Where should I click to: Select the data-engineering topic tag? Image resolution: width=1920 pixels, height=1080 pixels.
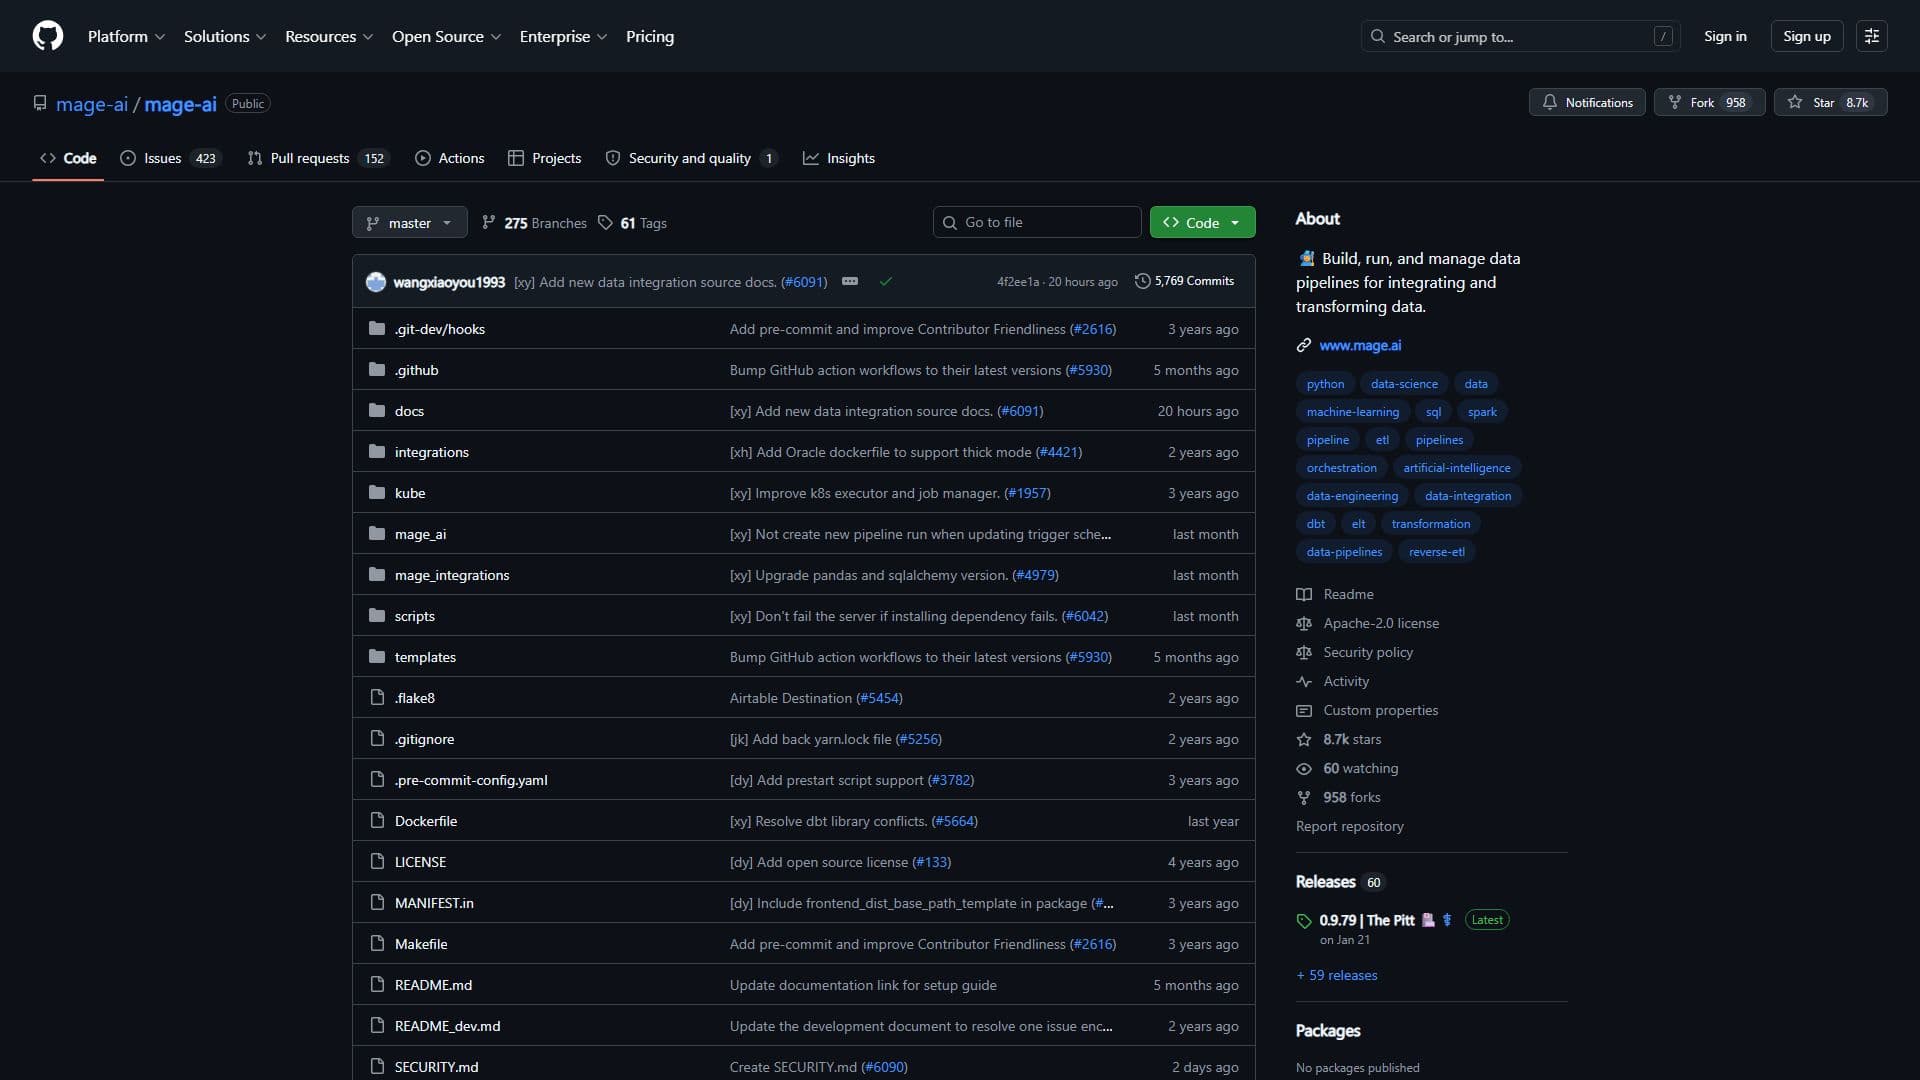[x=1352, y=496]
